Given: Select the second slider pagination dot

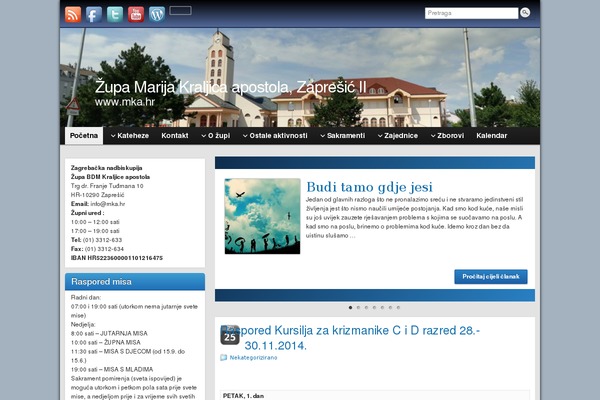Looking at the screenshot, I should pos(358,307).
